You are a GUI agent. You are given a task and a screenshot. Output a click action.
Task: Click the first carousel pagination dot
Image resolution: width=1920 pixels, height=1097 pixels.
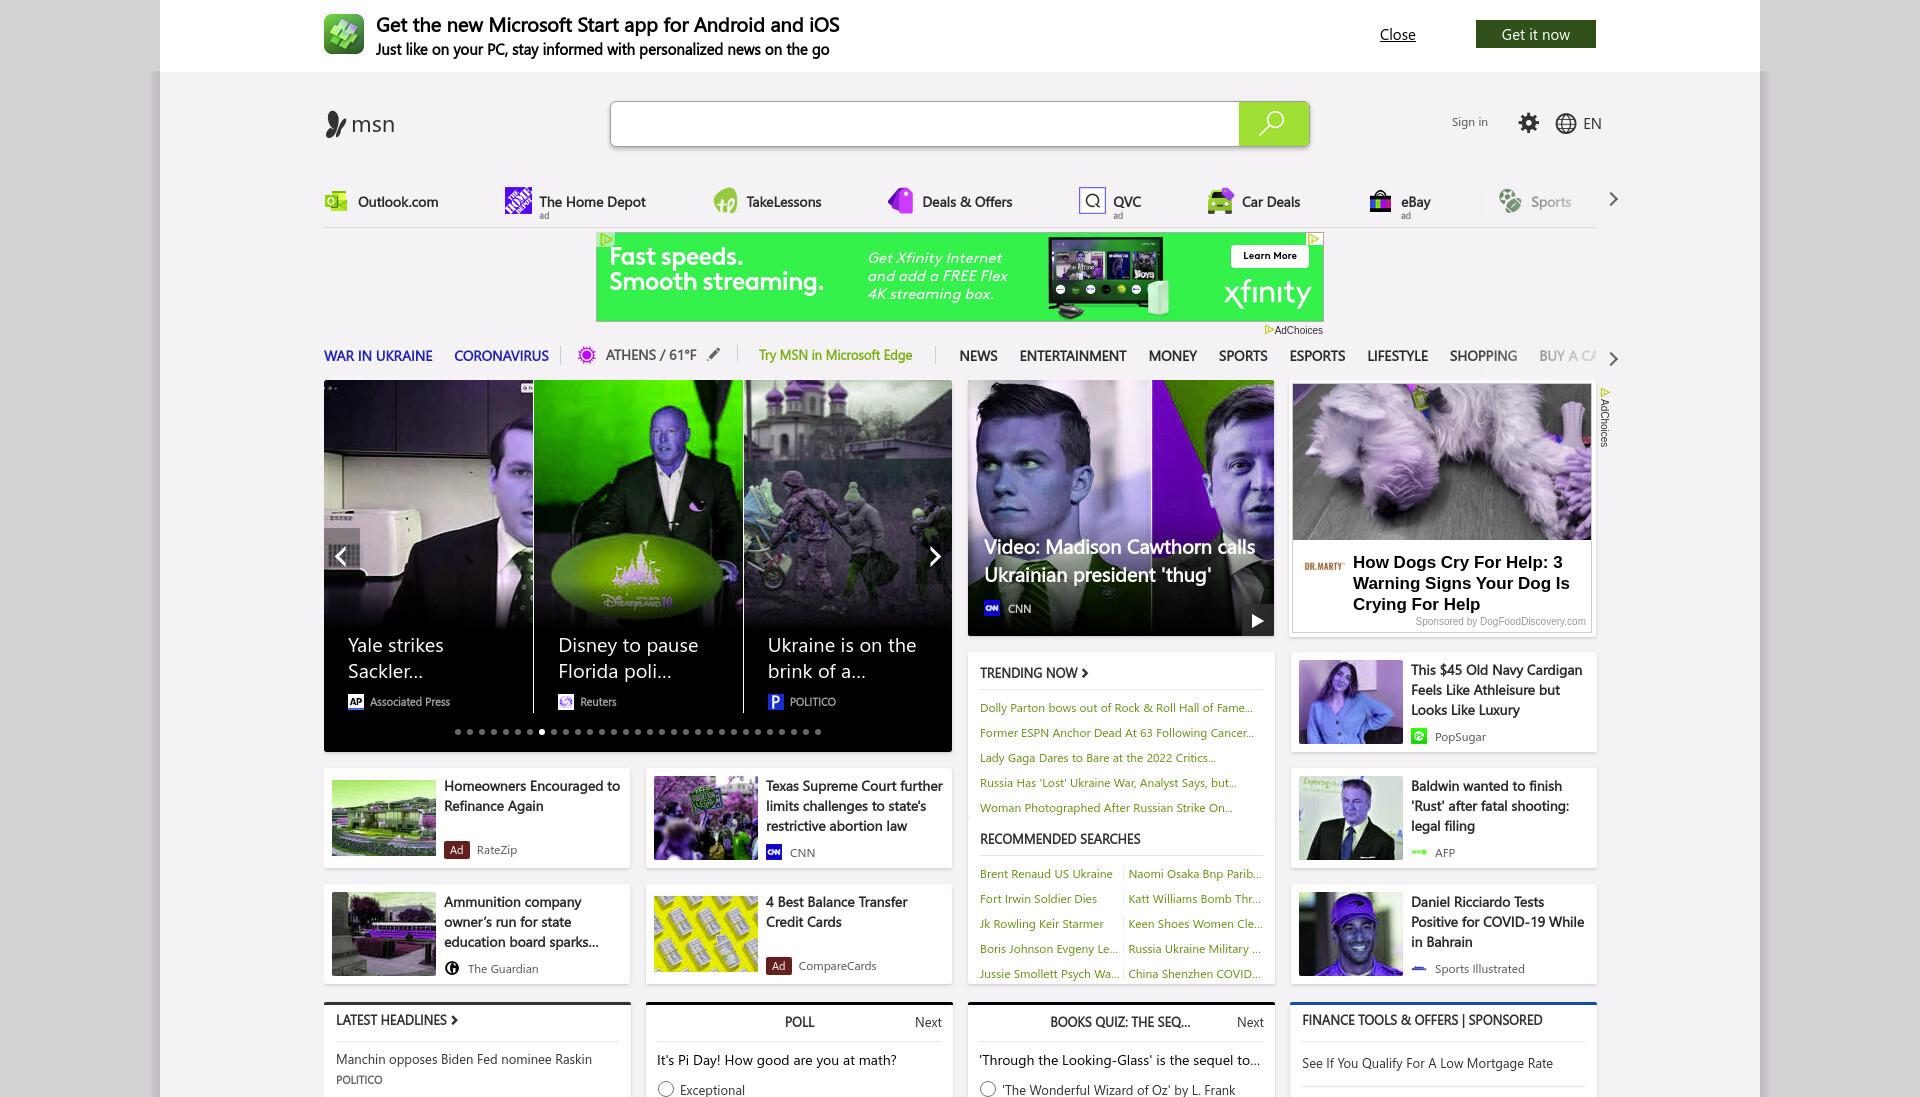click(x=458, y=732)
